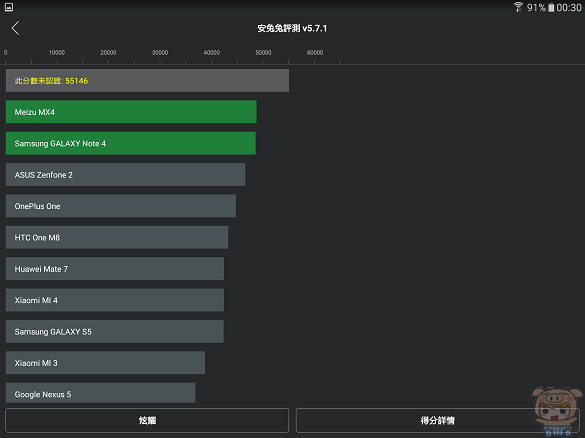Click the Samsung GALAXY S5 row
Viewport: 585px width, 438px height.
pos(115,331)
